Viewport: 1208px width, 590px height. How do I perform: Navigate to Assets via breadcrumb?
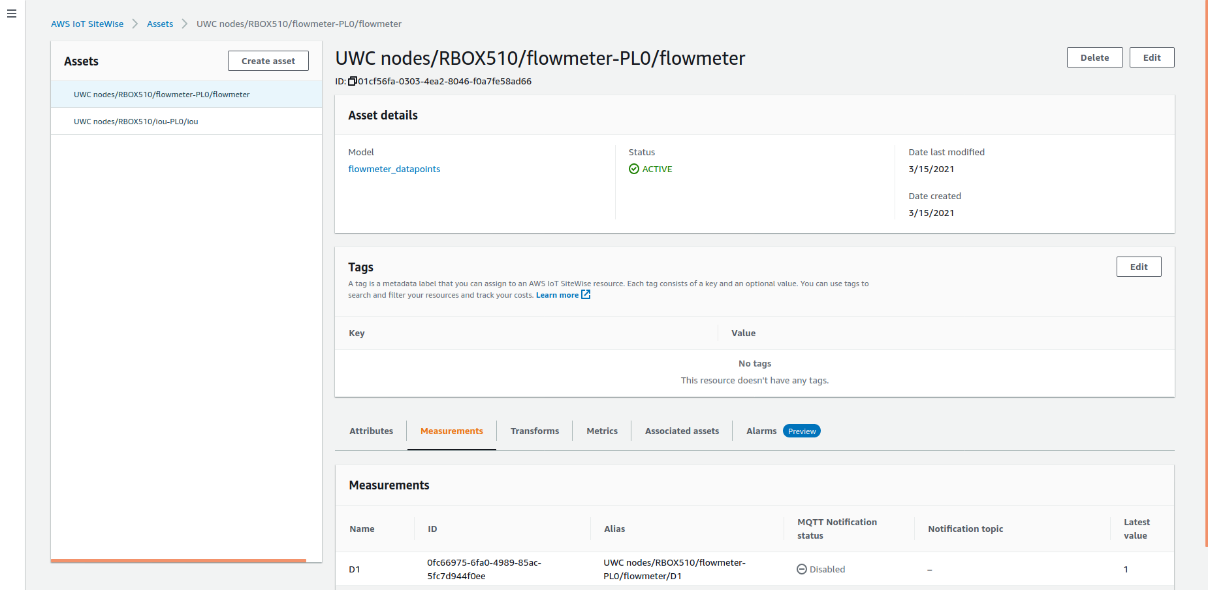(x=160, y=23)
